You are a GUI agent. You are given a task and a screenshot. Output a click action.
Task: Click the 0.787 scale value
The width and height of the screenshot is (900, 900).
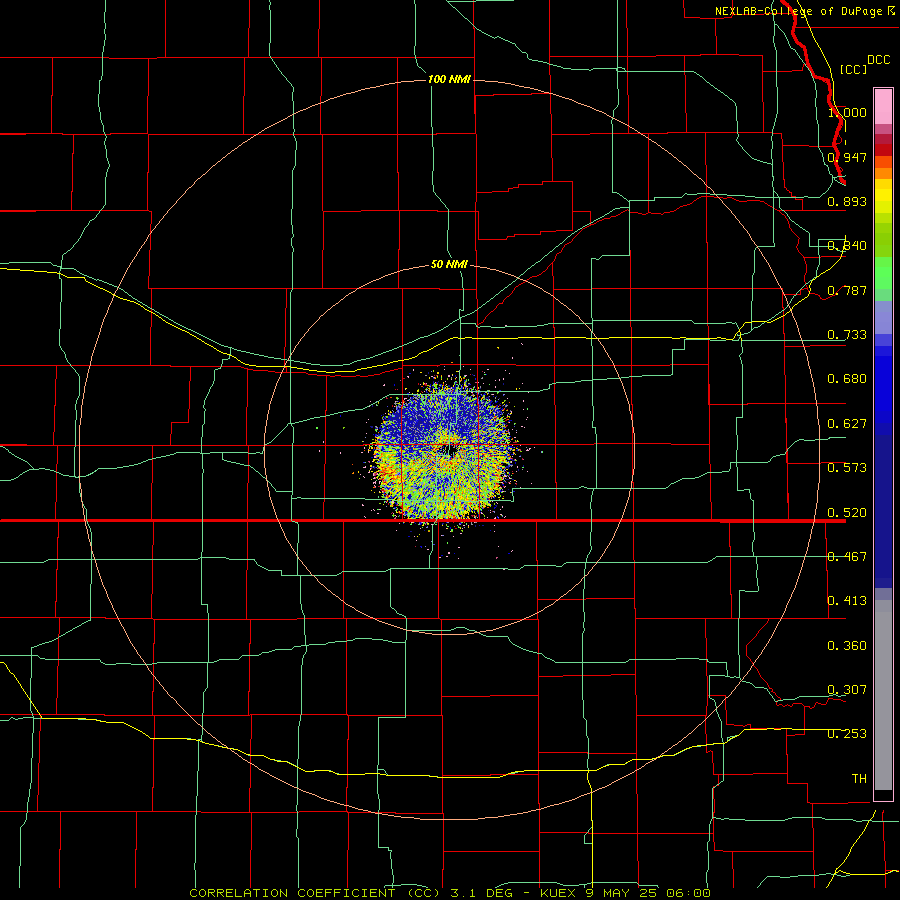[x=847, y=290]
